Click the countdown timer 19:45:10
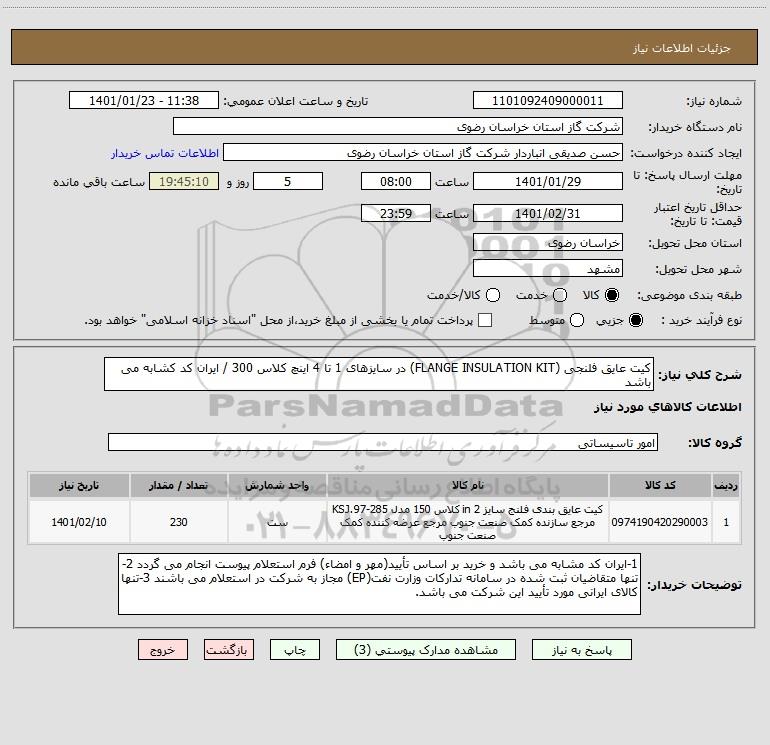Image resolution: width=770 pixels, height=745 pixels. click(184, 181)
